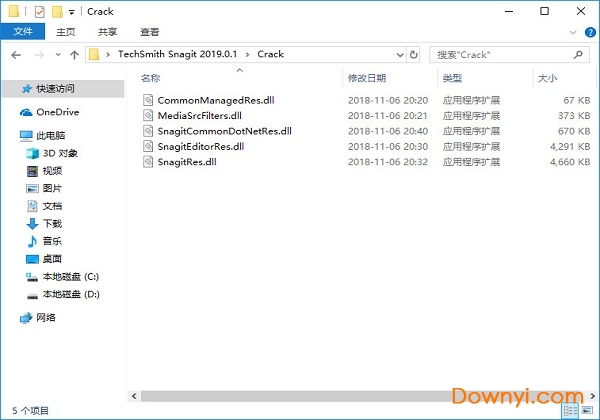This screenshot has height=420, width=600.
Task: Sort by Type (类型) column header
Action: coord(452,78)
